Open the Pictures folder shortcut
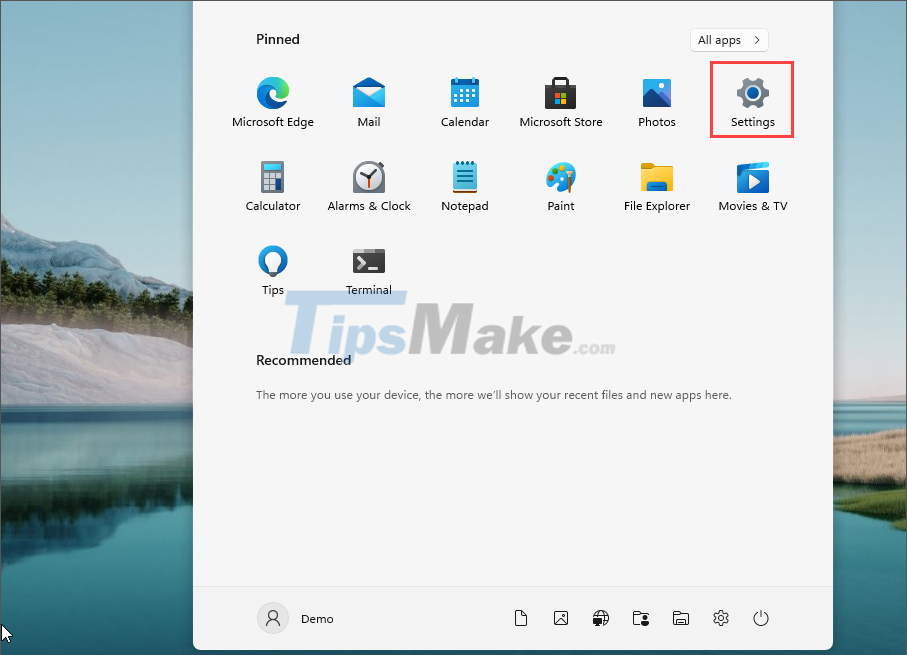The image size is (907, 655). click(561, 618)
